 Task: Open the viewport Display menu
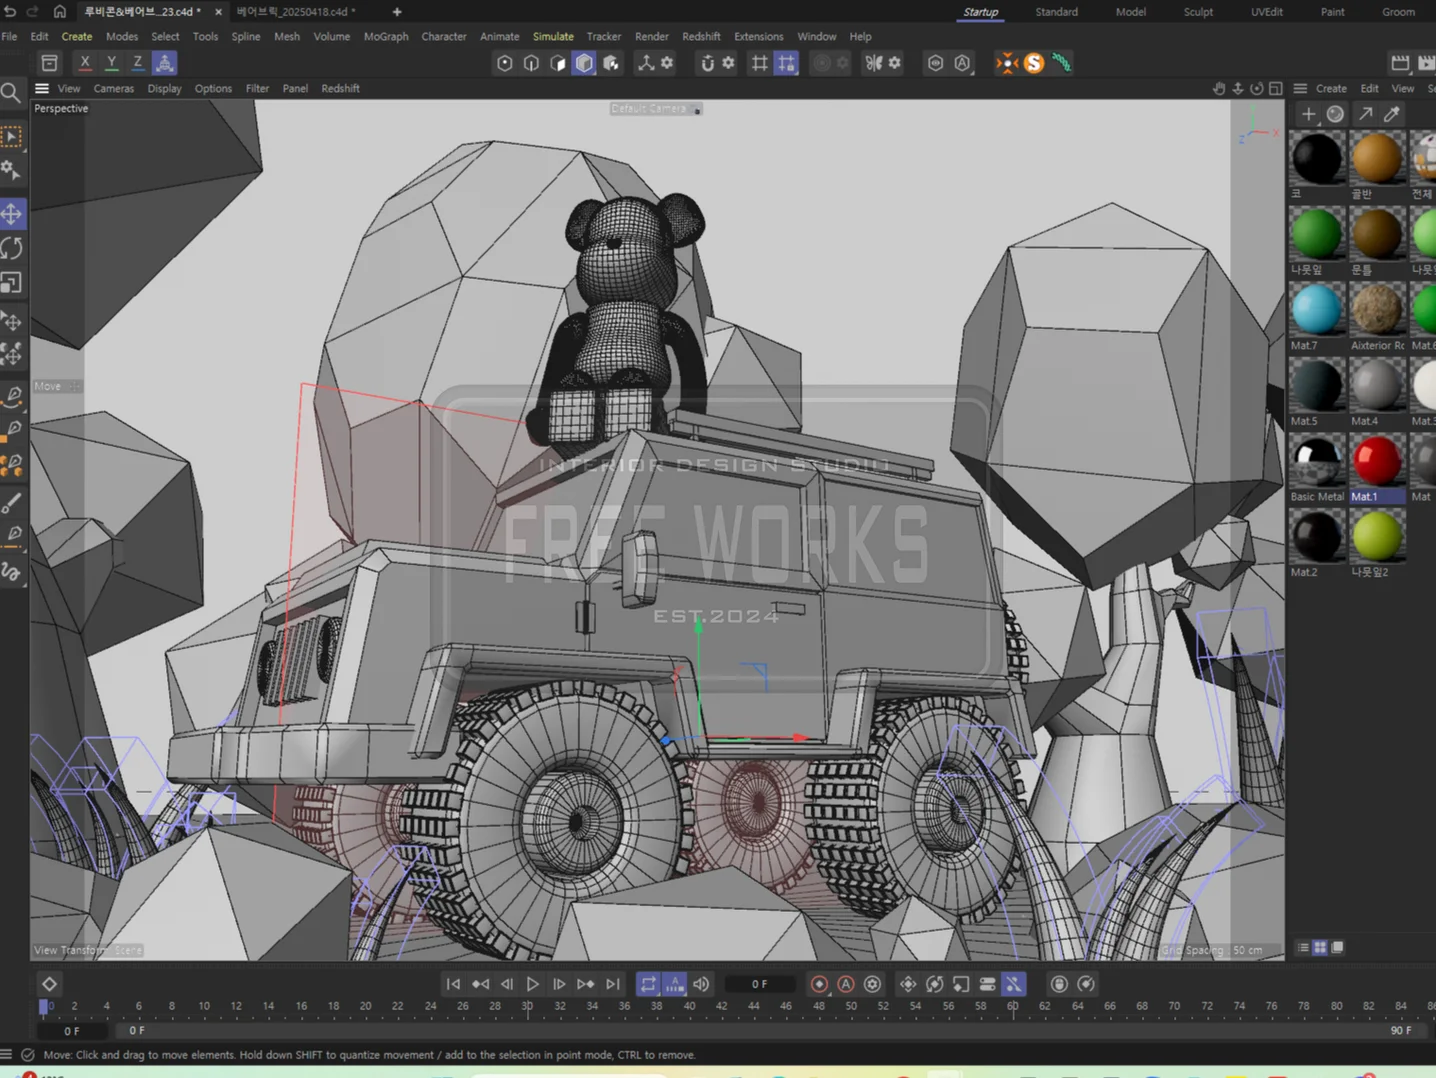click(x=164, y=88)
